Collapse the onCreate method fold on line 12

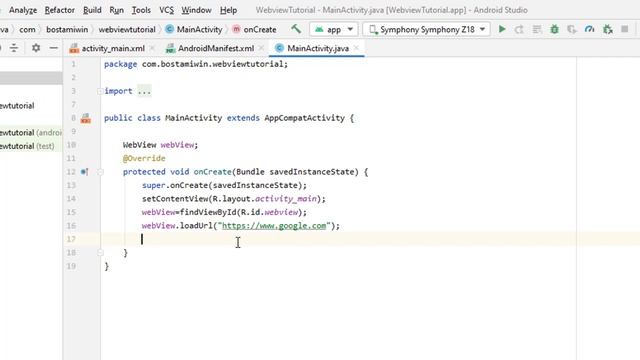[100, 172]
